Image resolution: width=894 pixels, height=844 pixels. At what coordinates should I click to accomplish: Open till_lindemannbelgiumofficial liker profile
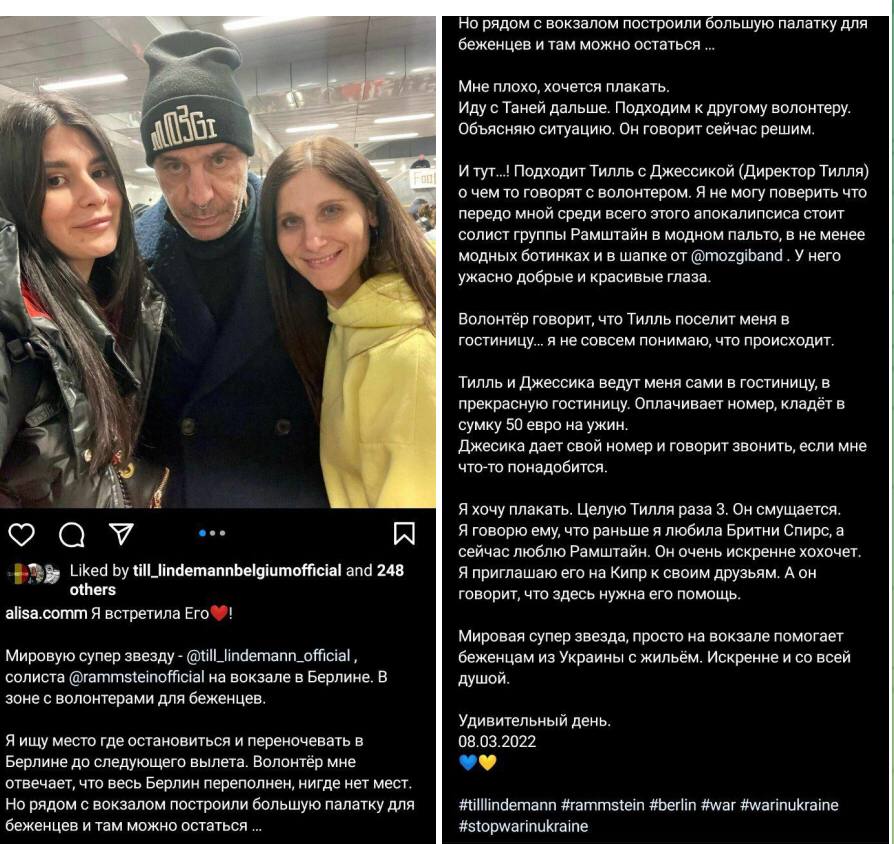[237, 570]
